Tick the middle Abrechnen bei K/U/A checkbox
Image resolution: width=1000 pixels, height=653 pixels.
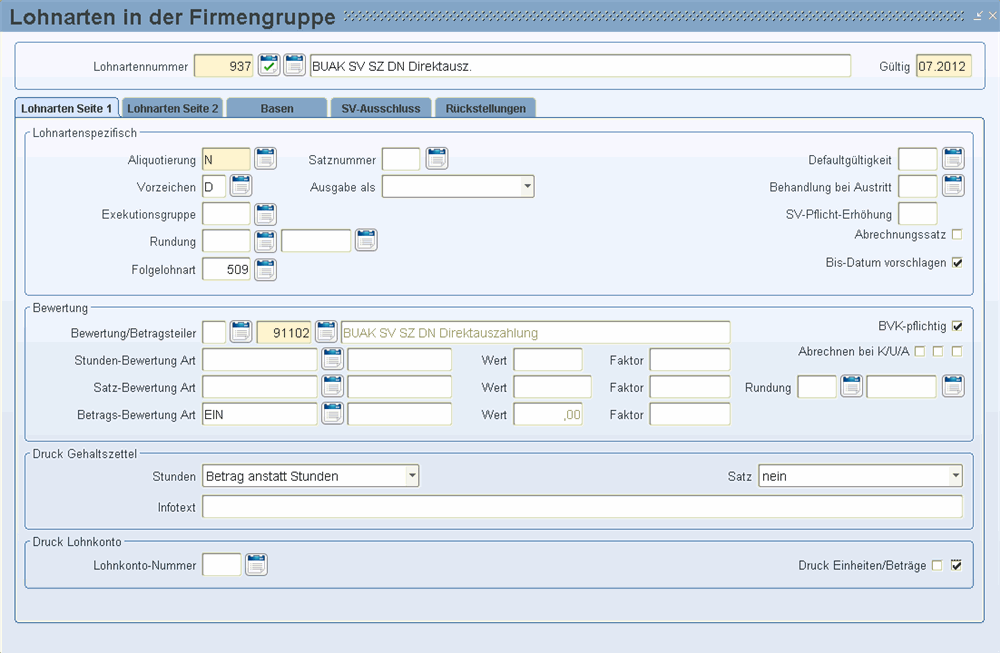pyautogui.click(x=938, y=351)
